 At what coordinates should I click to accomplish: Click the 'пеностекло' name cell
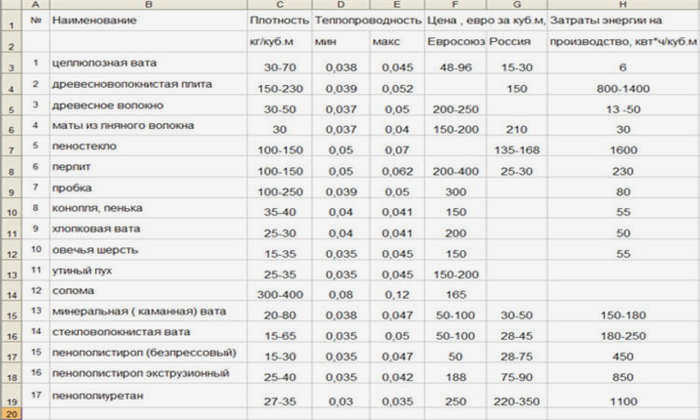(x=149, y=146)
